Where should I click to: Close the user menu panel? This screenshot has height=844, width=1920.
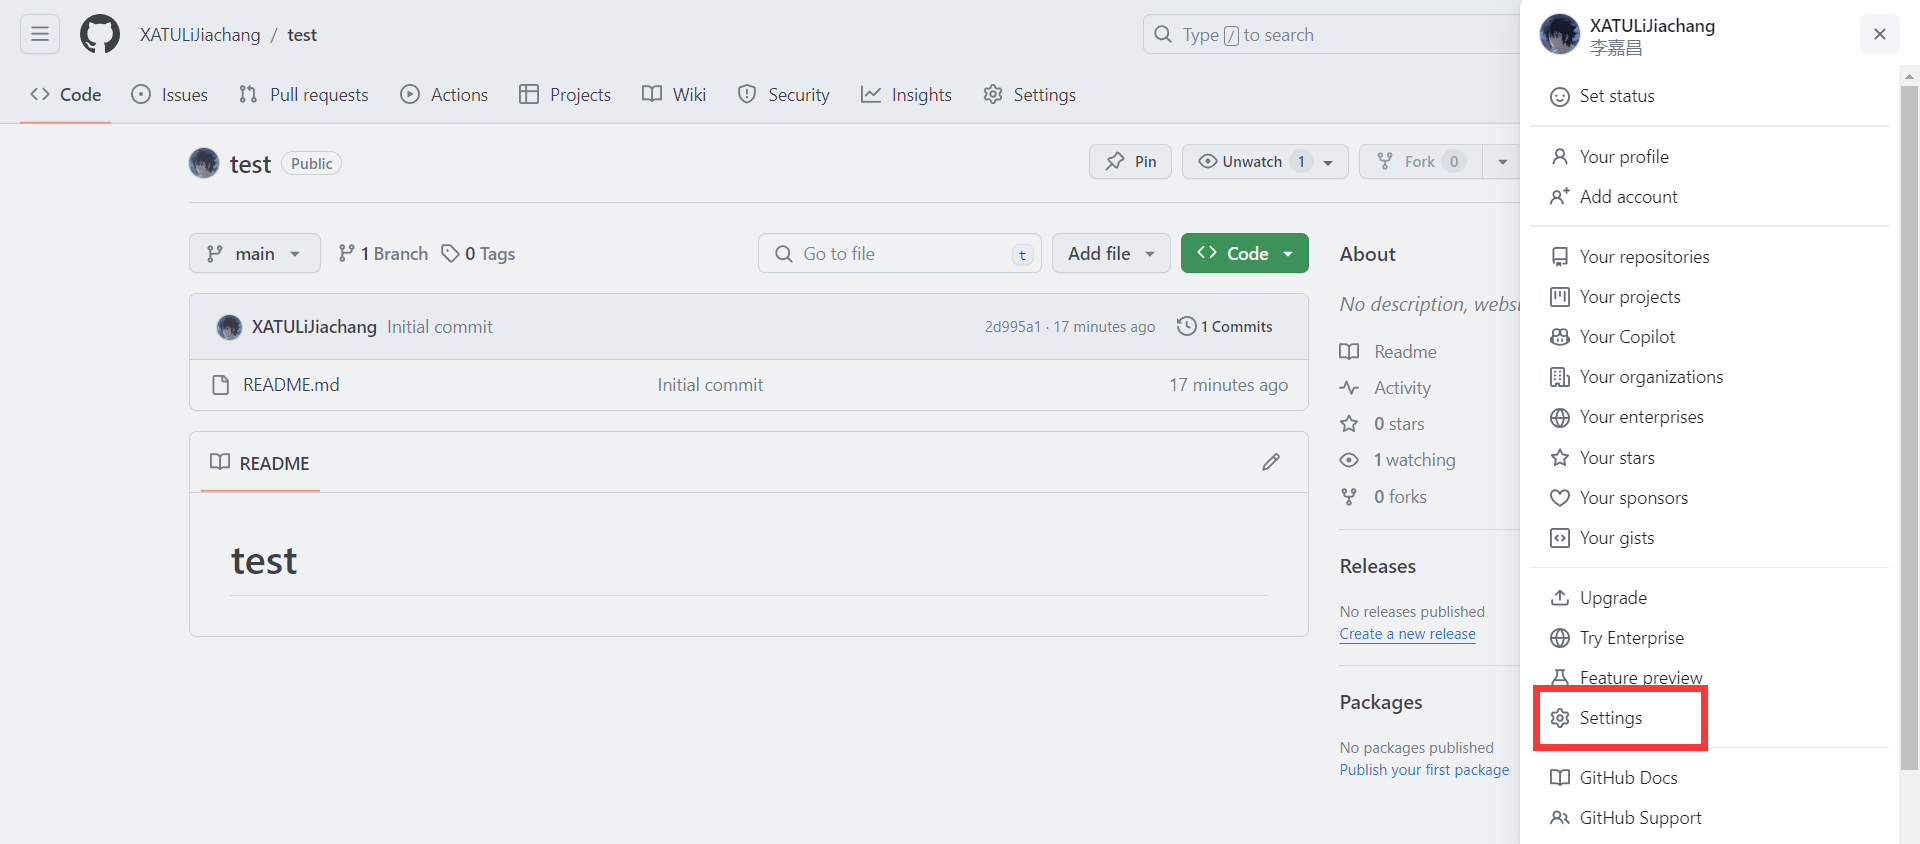(x=1880, y=34)
